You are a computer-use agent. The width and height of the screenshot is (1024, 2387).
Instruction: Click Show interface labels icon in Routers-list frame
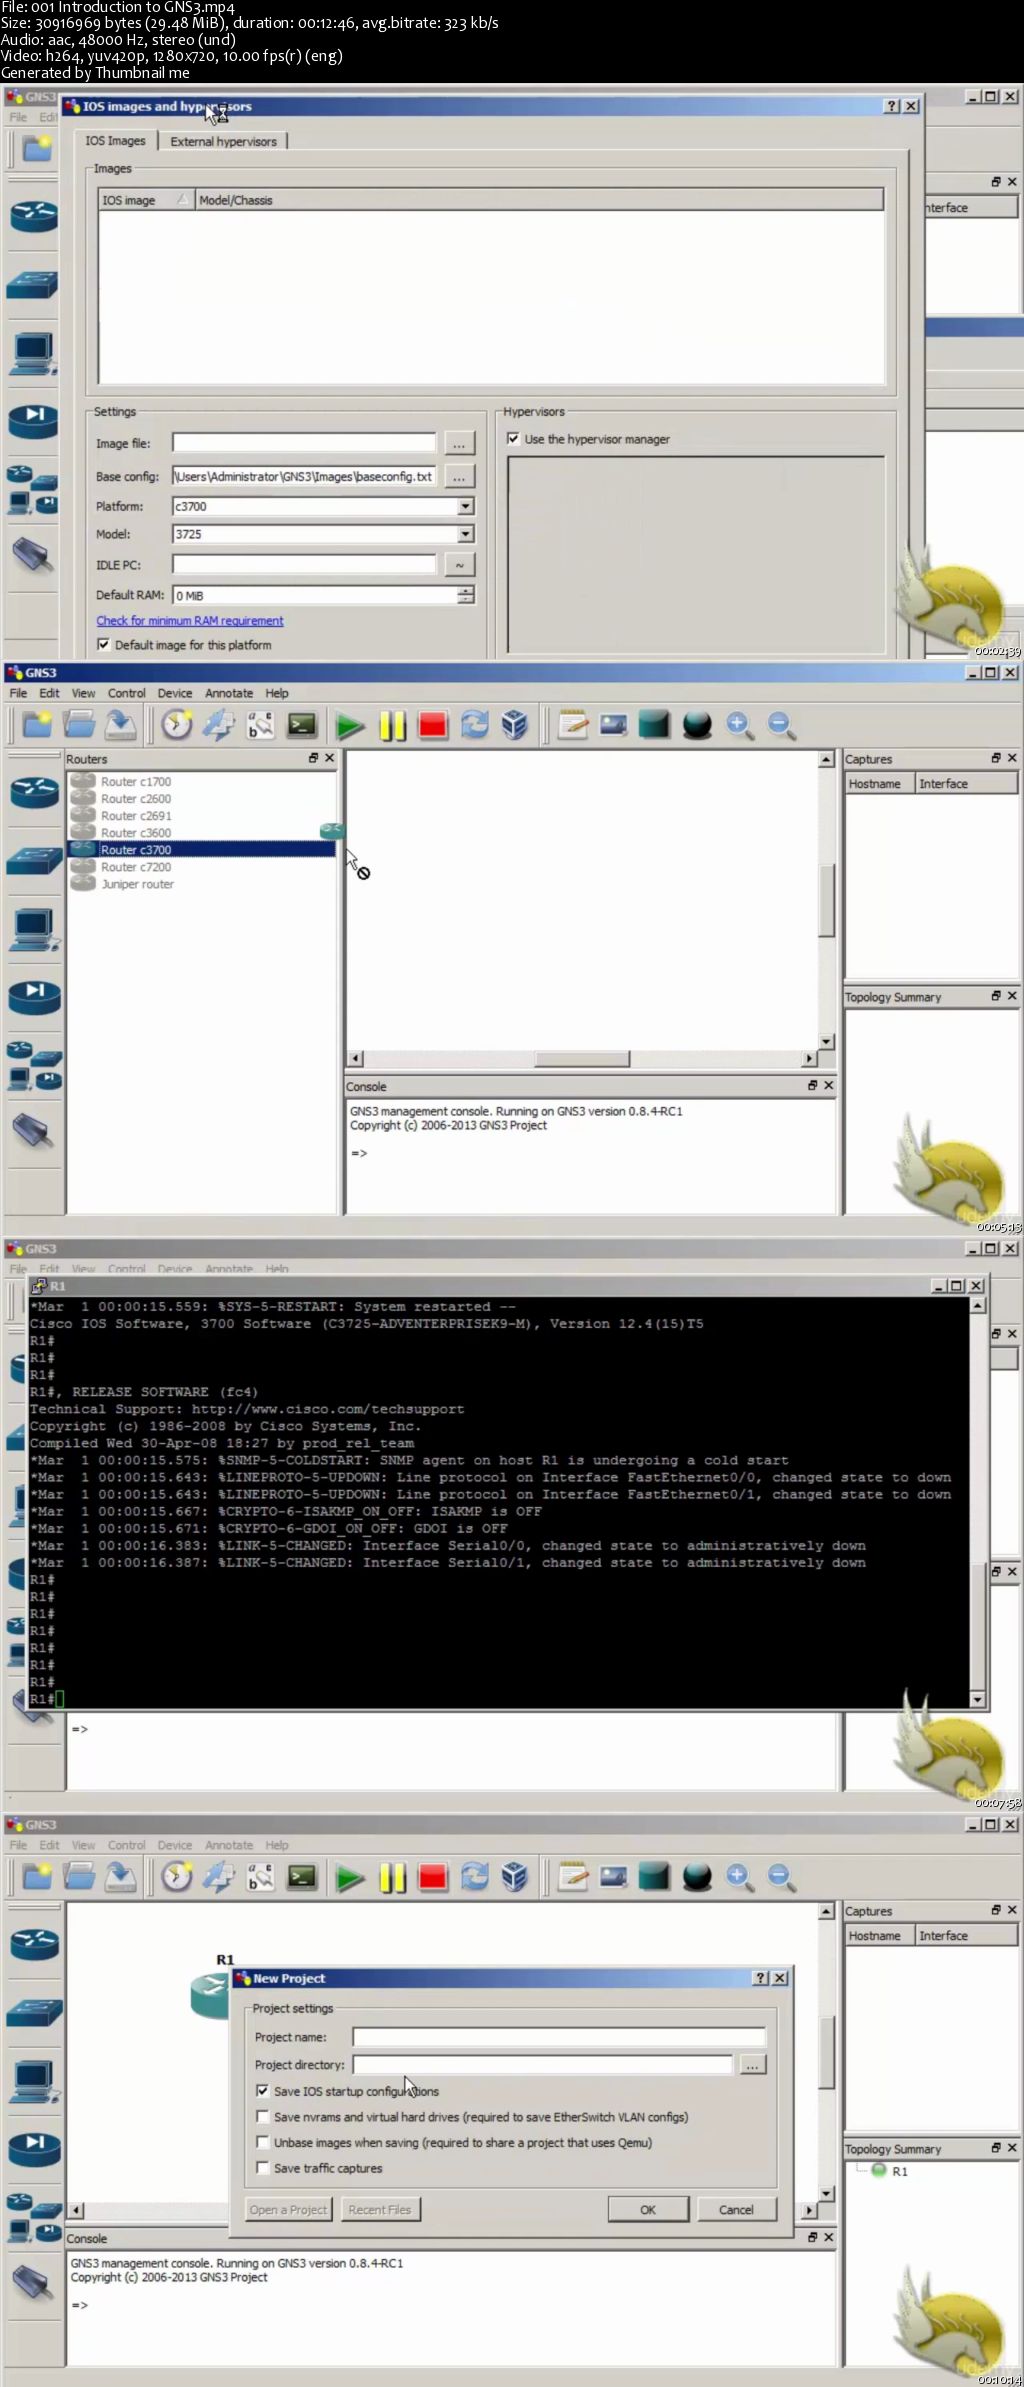pos(260,726)
